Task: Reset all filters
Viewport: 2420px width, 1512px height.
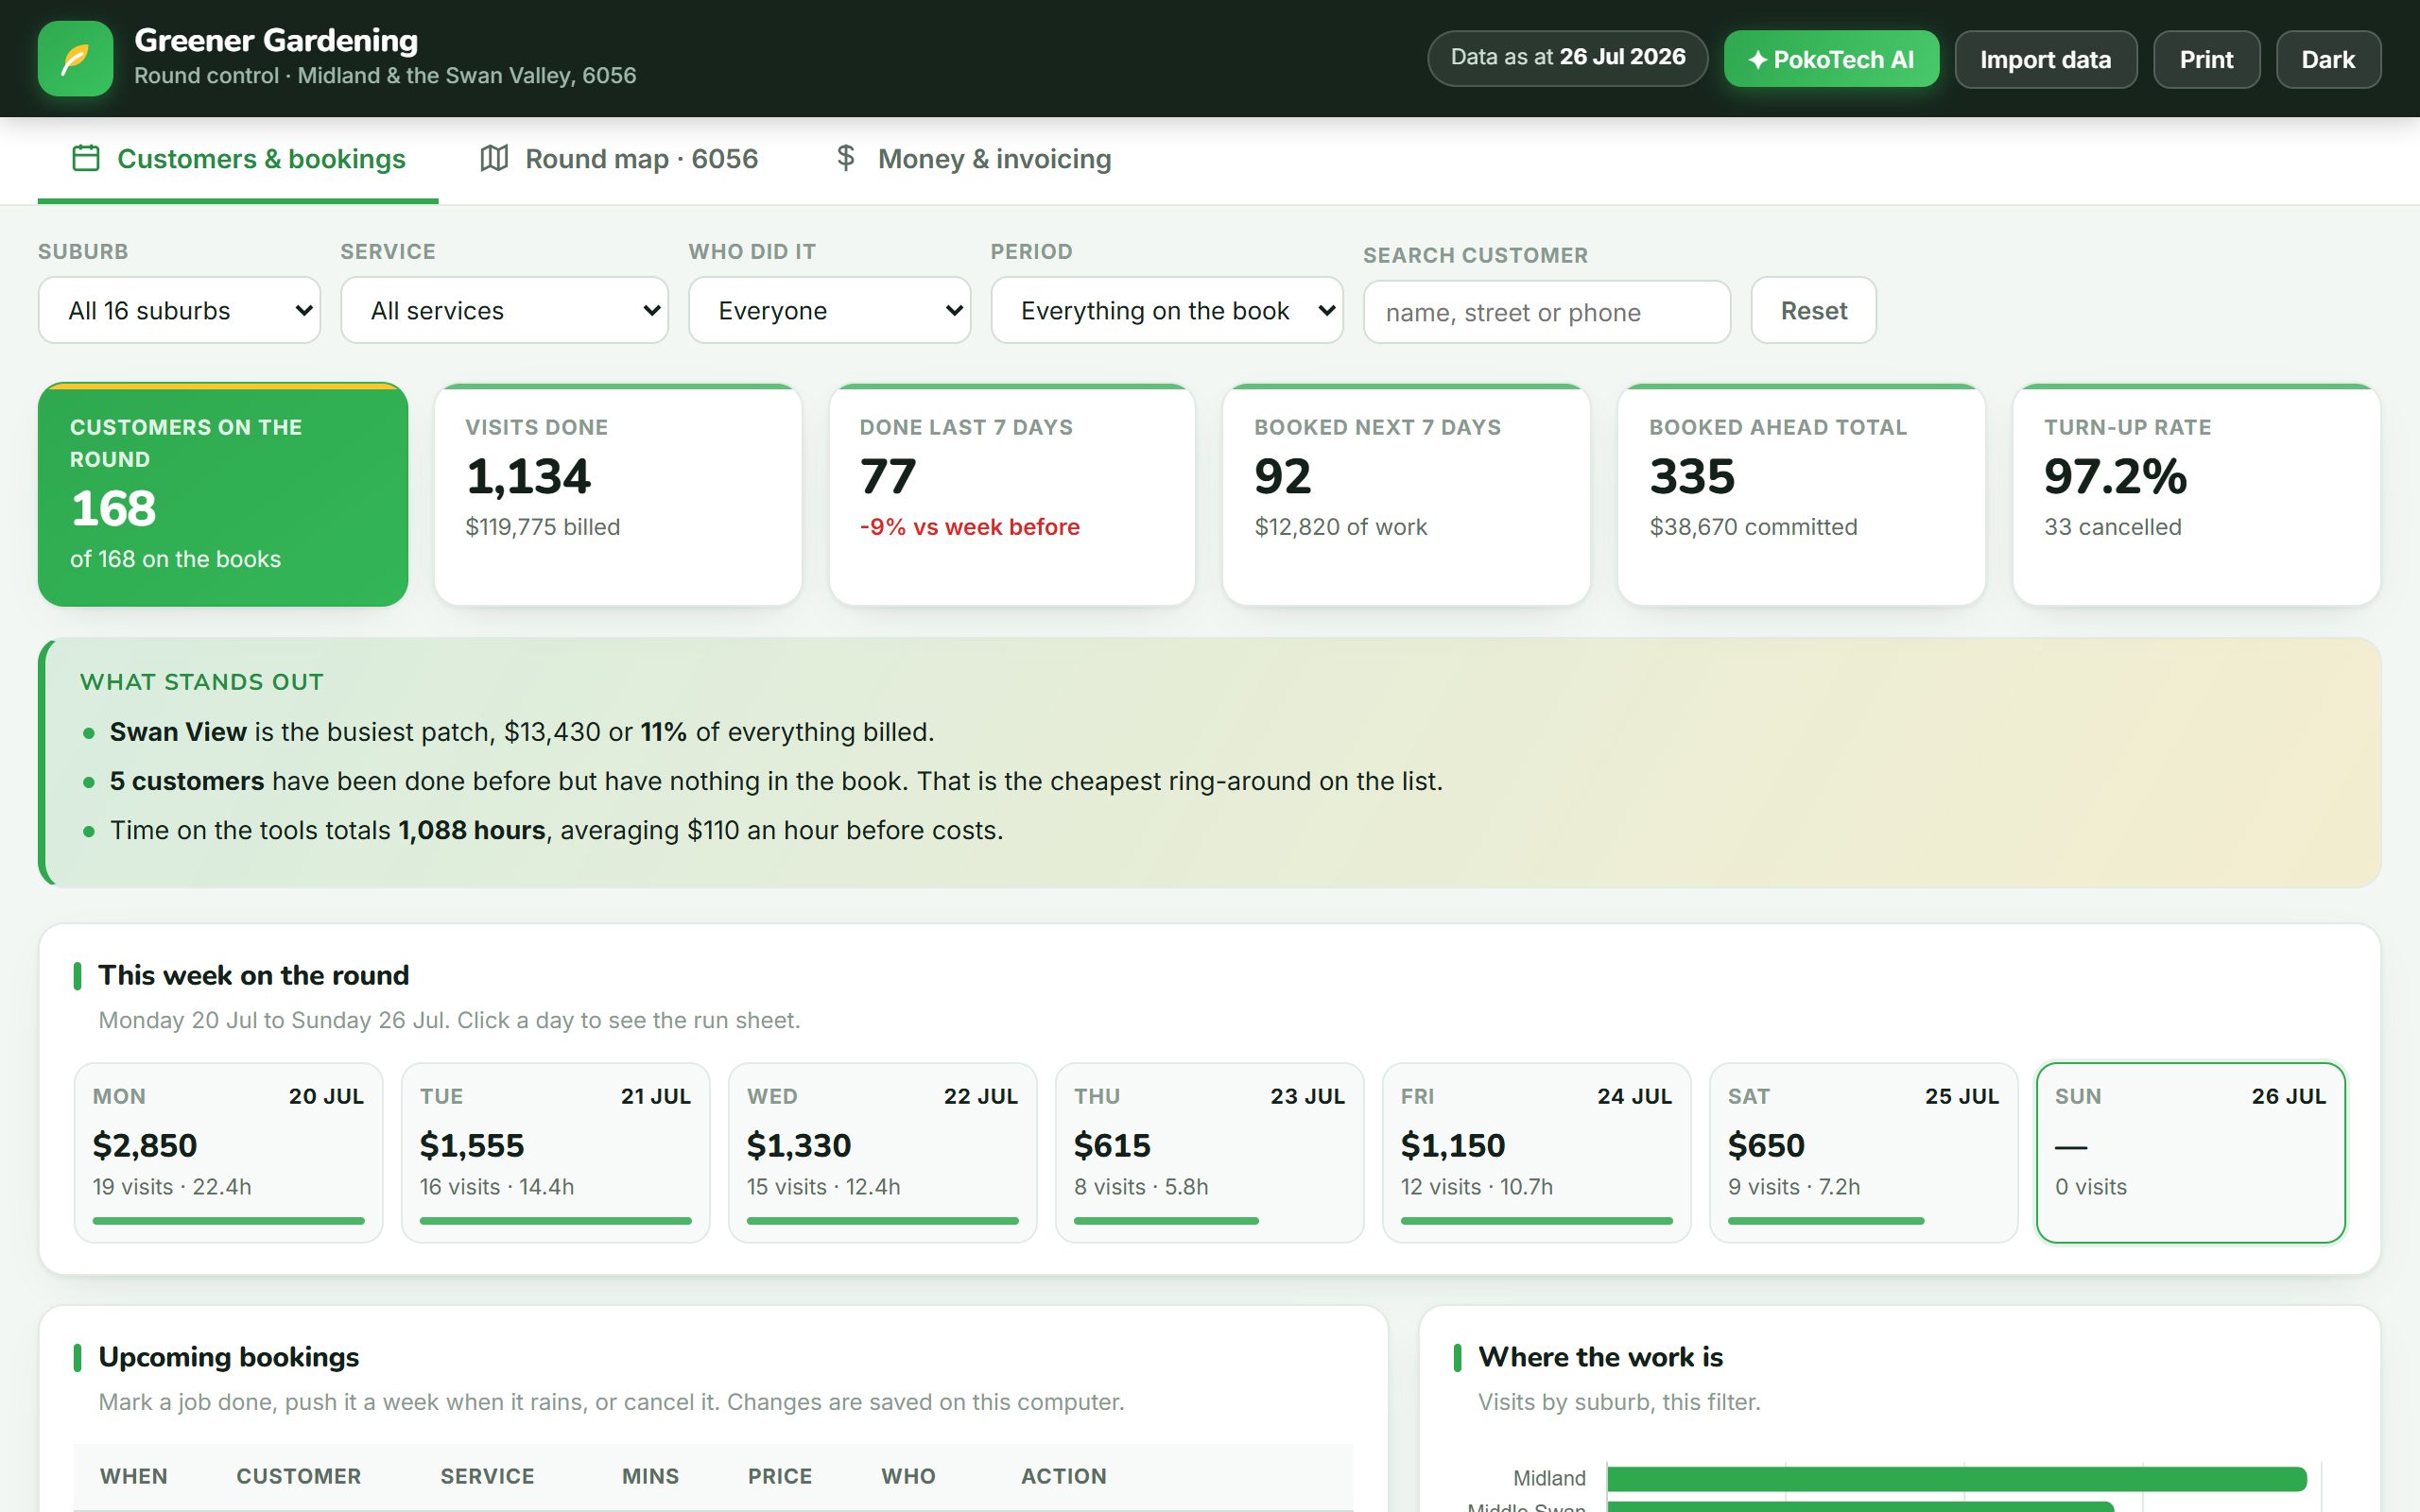Action: click(x=1813, y=310)
